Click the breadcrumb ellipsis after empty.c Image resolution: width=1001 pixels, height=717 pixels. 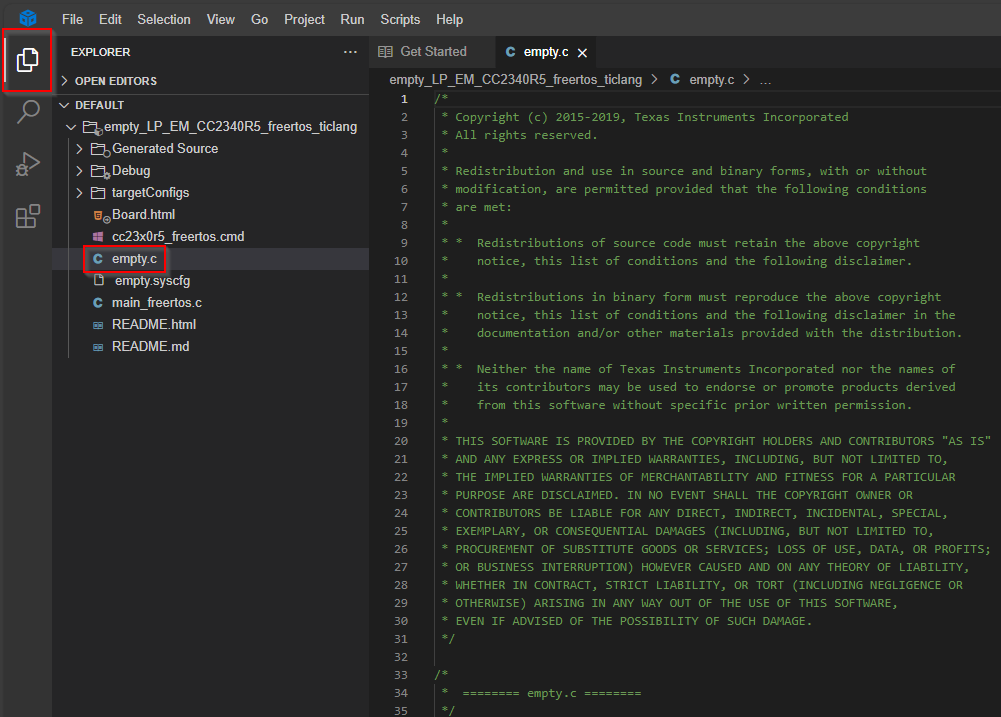[765, 79]
